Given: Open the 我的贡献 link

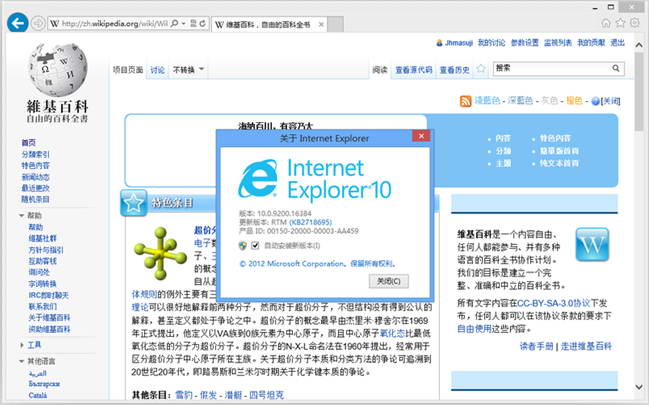Looking at the screenshot, I should [591, 42].
